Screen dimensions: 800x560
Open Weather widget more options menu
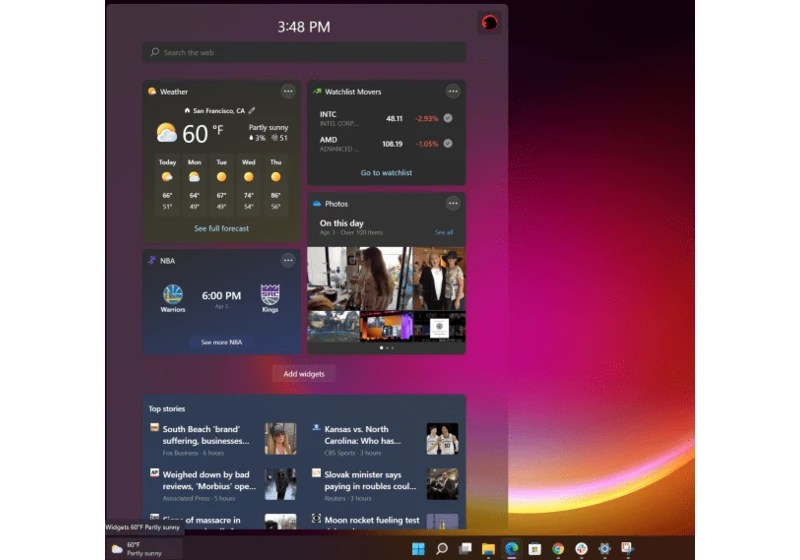pos(288,91)
